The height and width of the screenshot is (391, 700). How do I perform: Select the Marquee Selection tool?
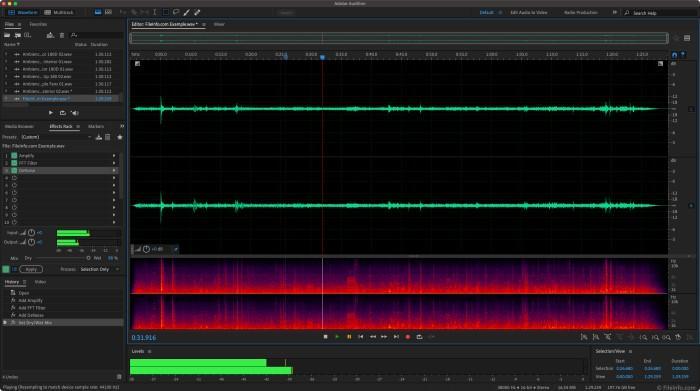tap(165, 12)
